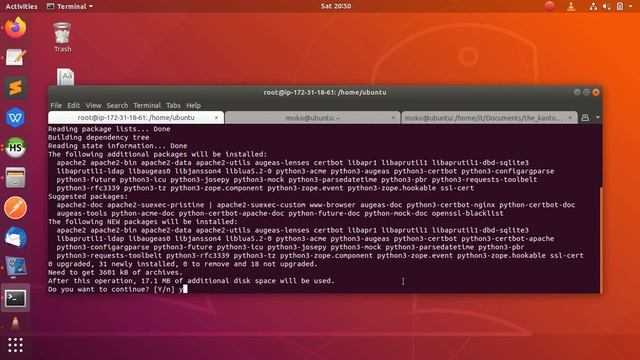Open the Search menu
This screenshot has width=640, height=360.
tap(117, 105)
